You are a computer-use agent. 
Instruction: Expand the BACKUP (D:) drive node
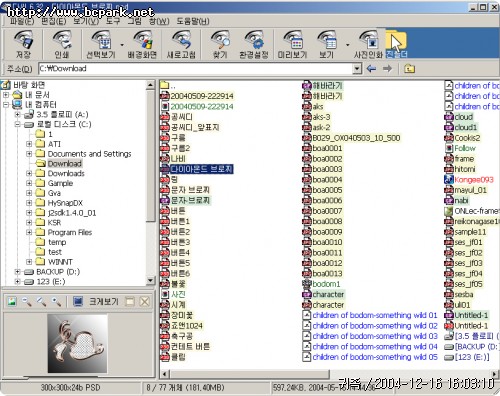(x=17, y=272)
